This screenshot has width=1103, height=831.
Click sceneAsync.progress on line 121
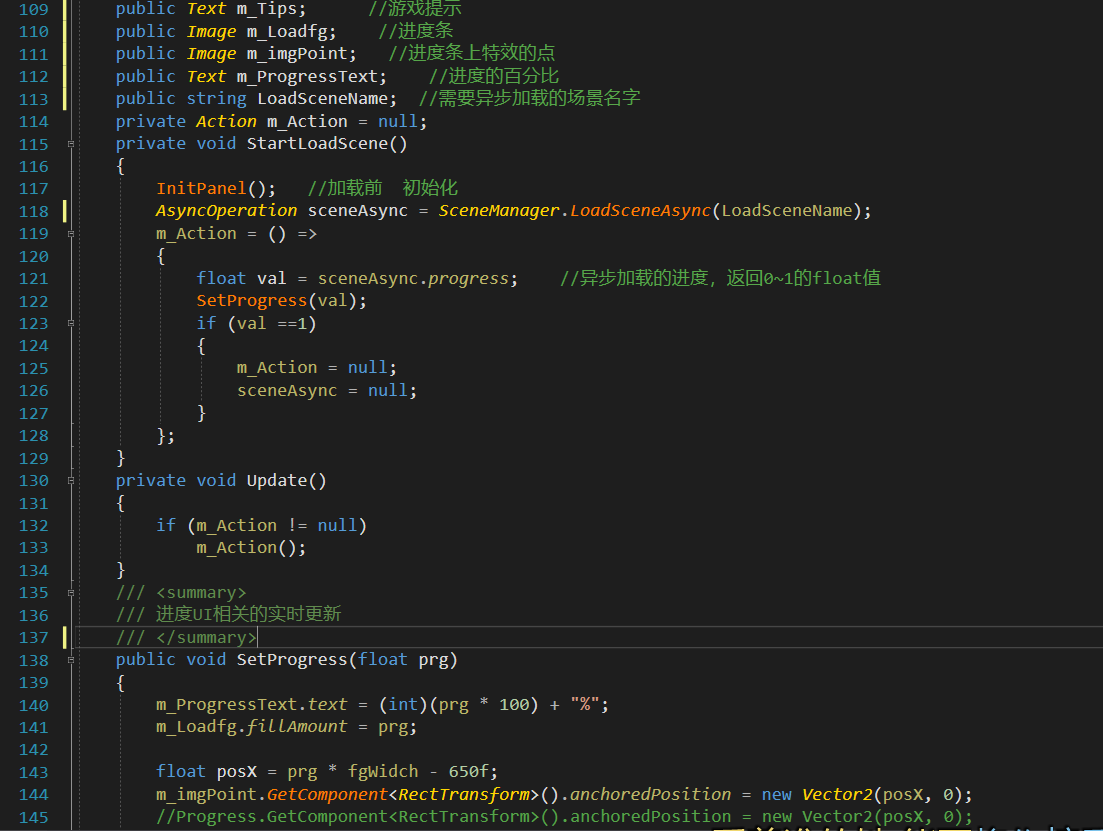coord(413,278)
